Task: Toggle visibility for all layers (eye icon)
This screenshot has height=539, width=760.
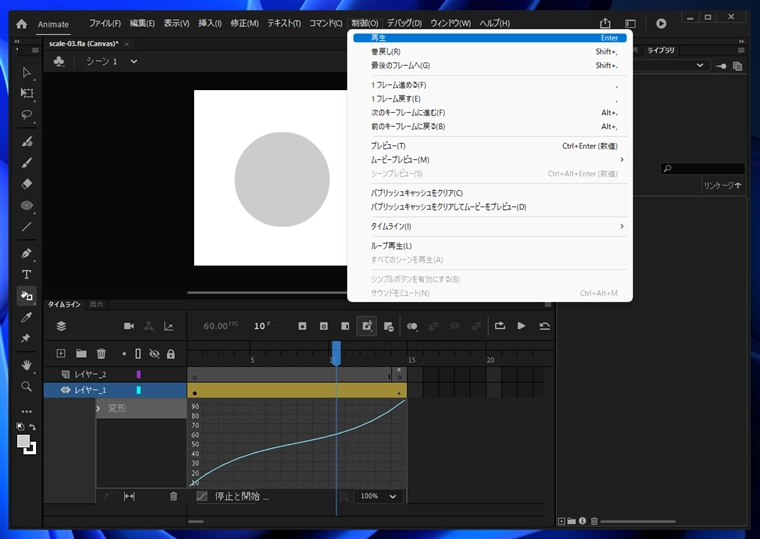Action: 154,353
